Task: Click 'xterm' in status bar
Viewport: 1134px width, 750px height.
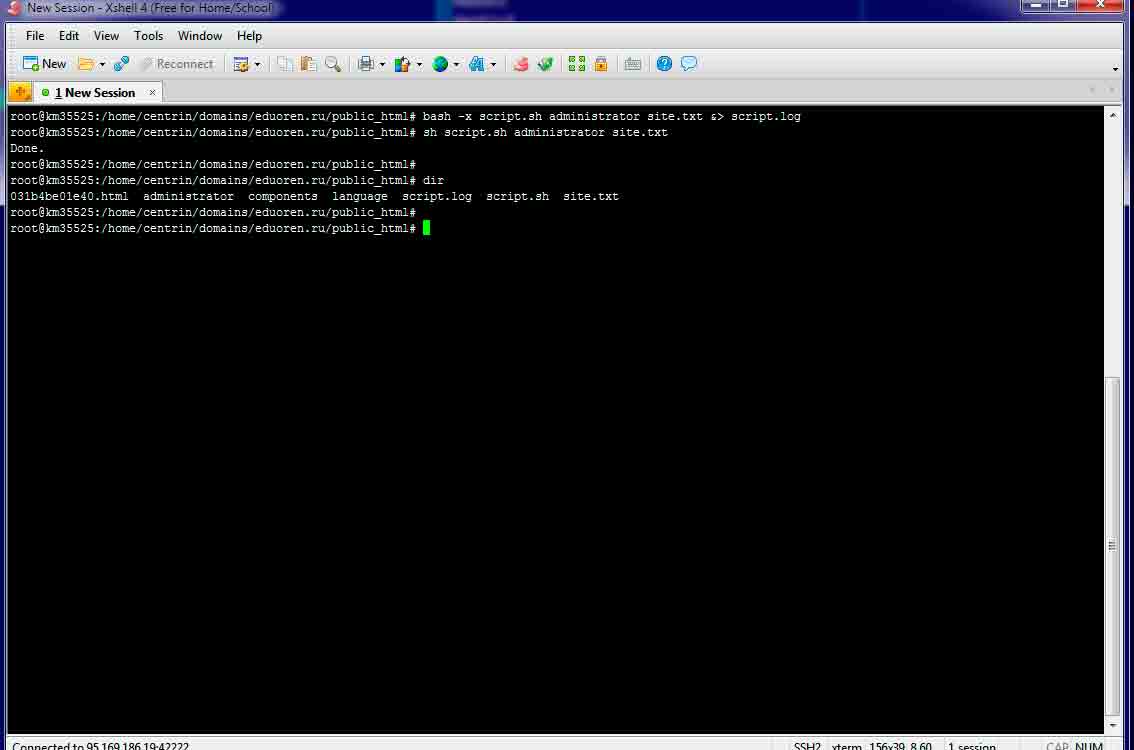Action: (846, 746)
